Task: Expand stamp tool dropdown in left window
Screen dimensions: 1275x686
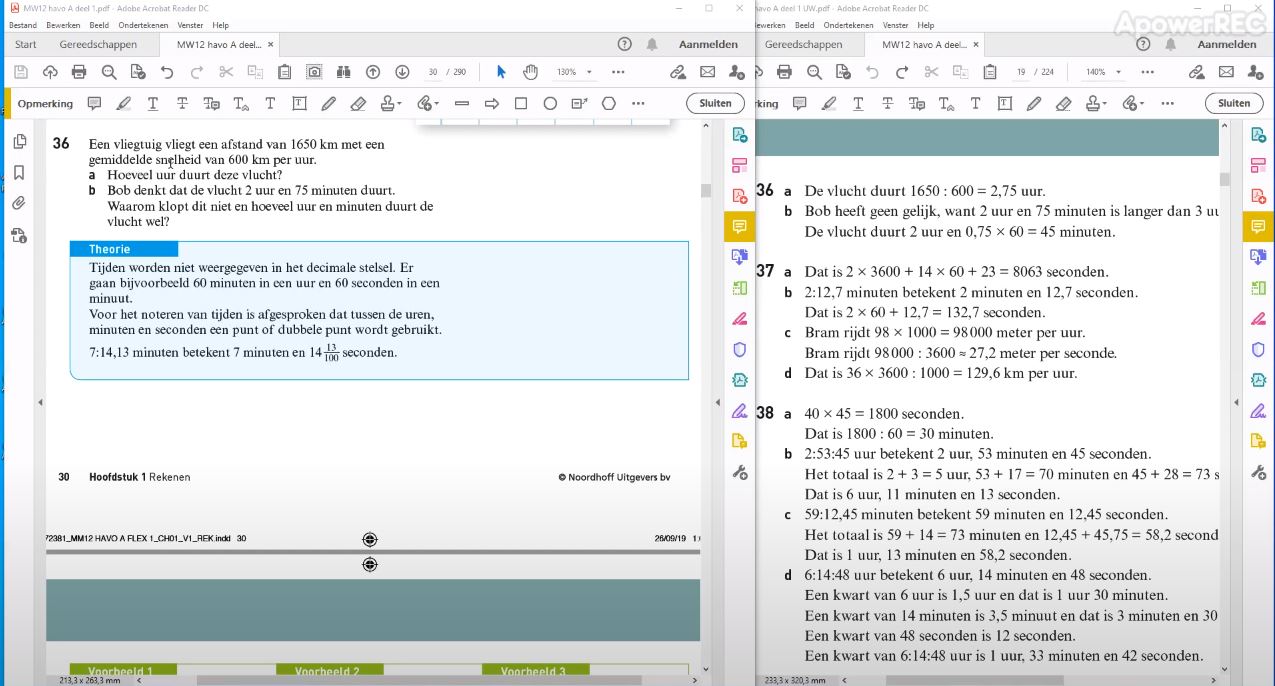Action: 399,103
